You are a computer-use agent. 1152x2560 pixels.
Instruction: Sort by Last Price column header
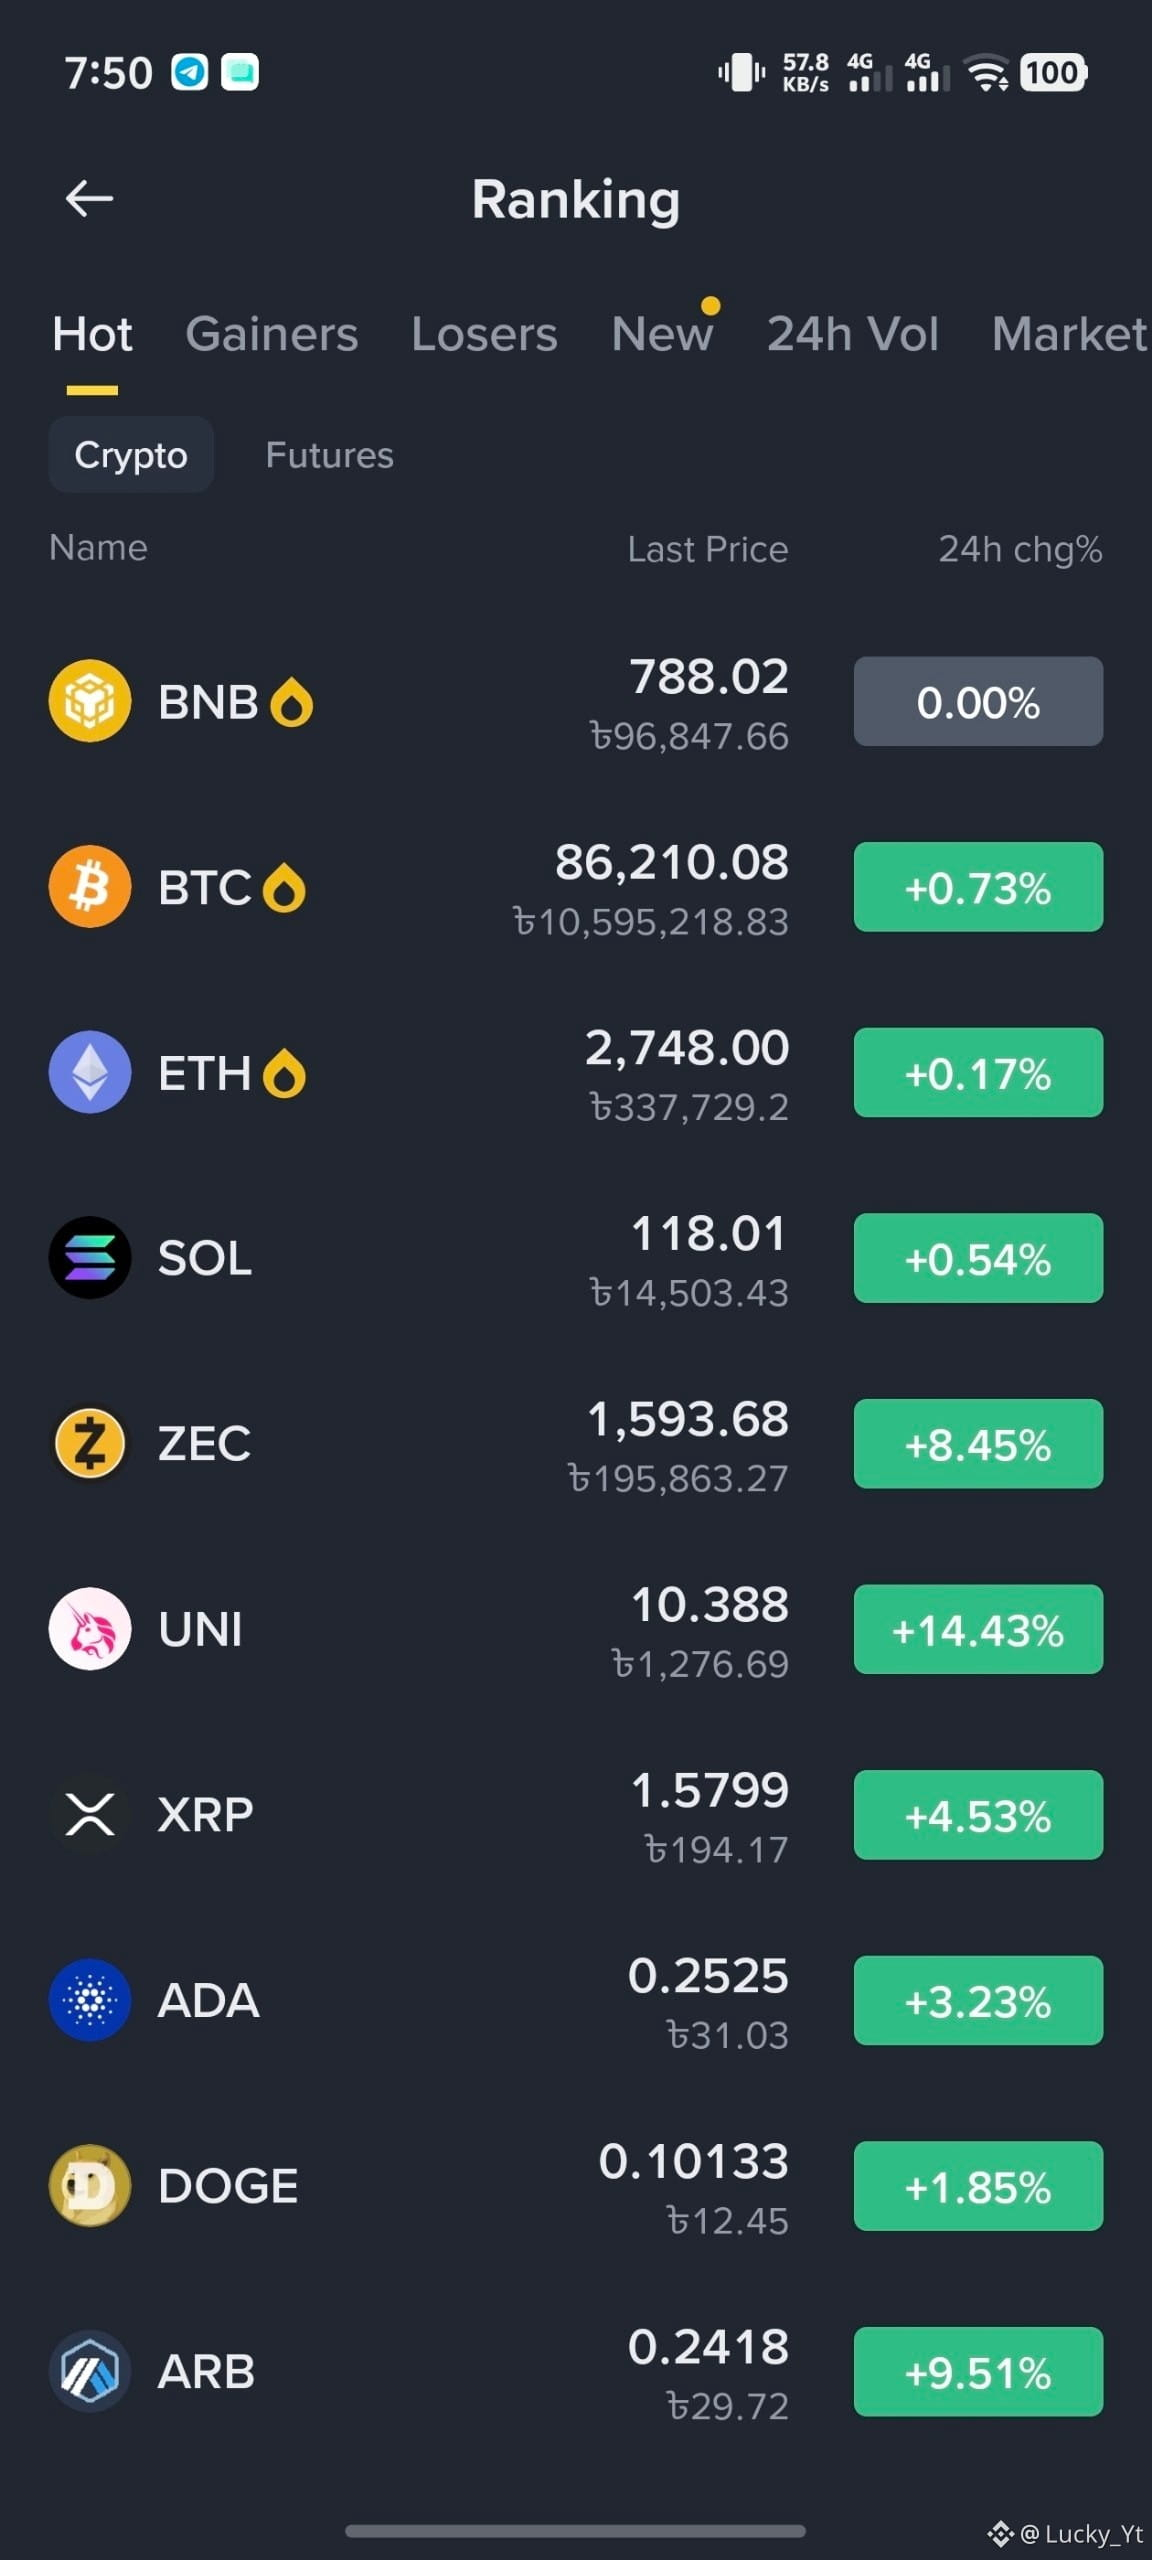coord(708,549)
